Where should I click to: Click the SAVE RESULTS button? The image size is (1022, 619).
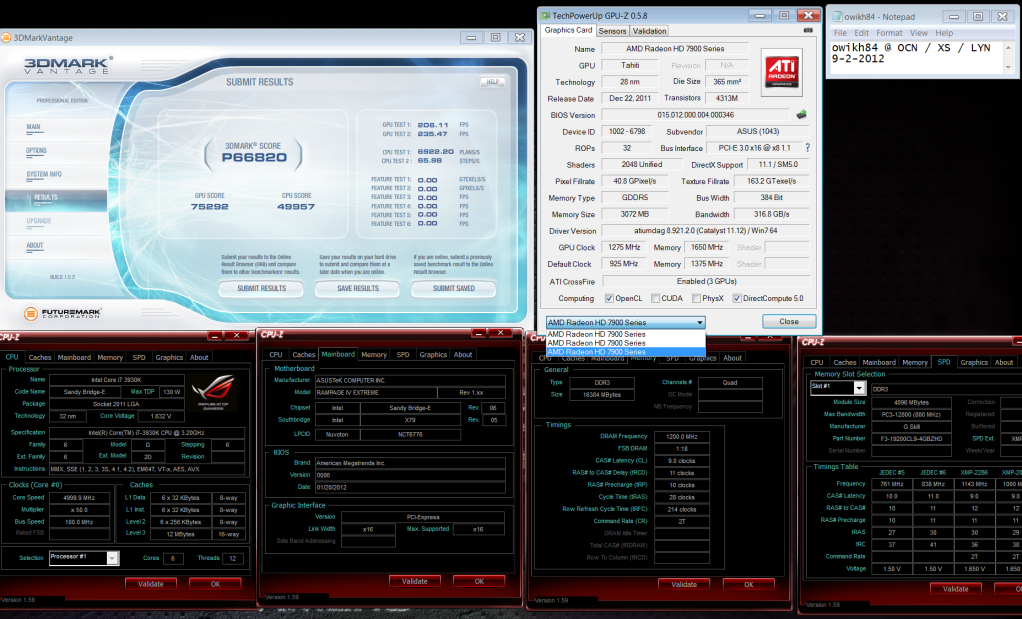coord(358,288)
